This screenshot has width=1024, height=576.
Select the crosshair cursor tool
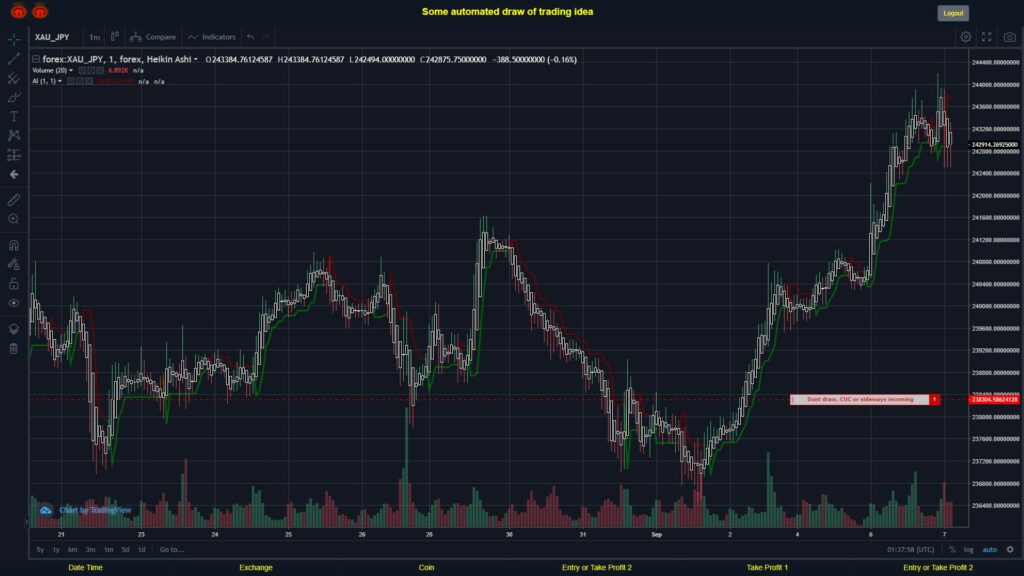14,39
